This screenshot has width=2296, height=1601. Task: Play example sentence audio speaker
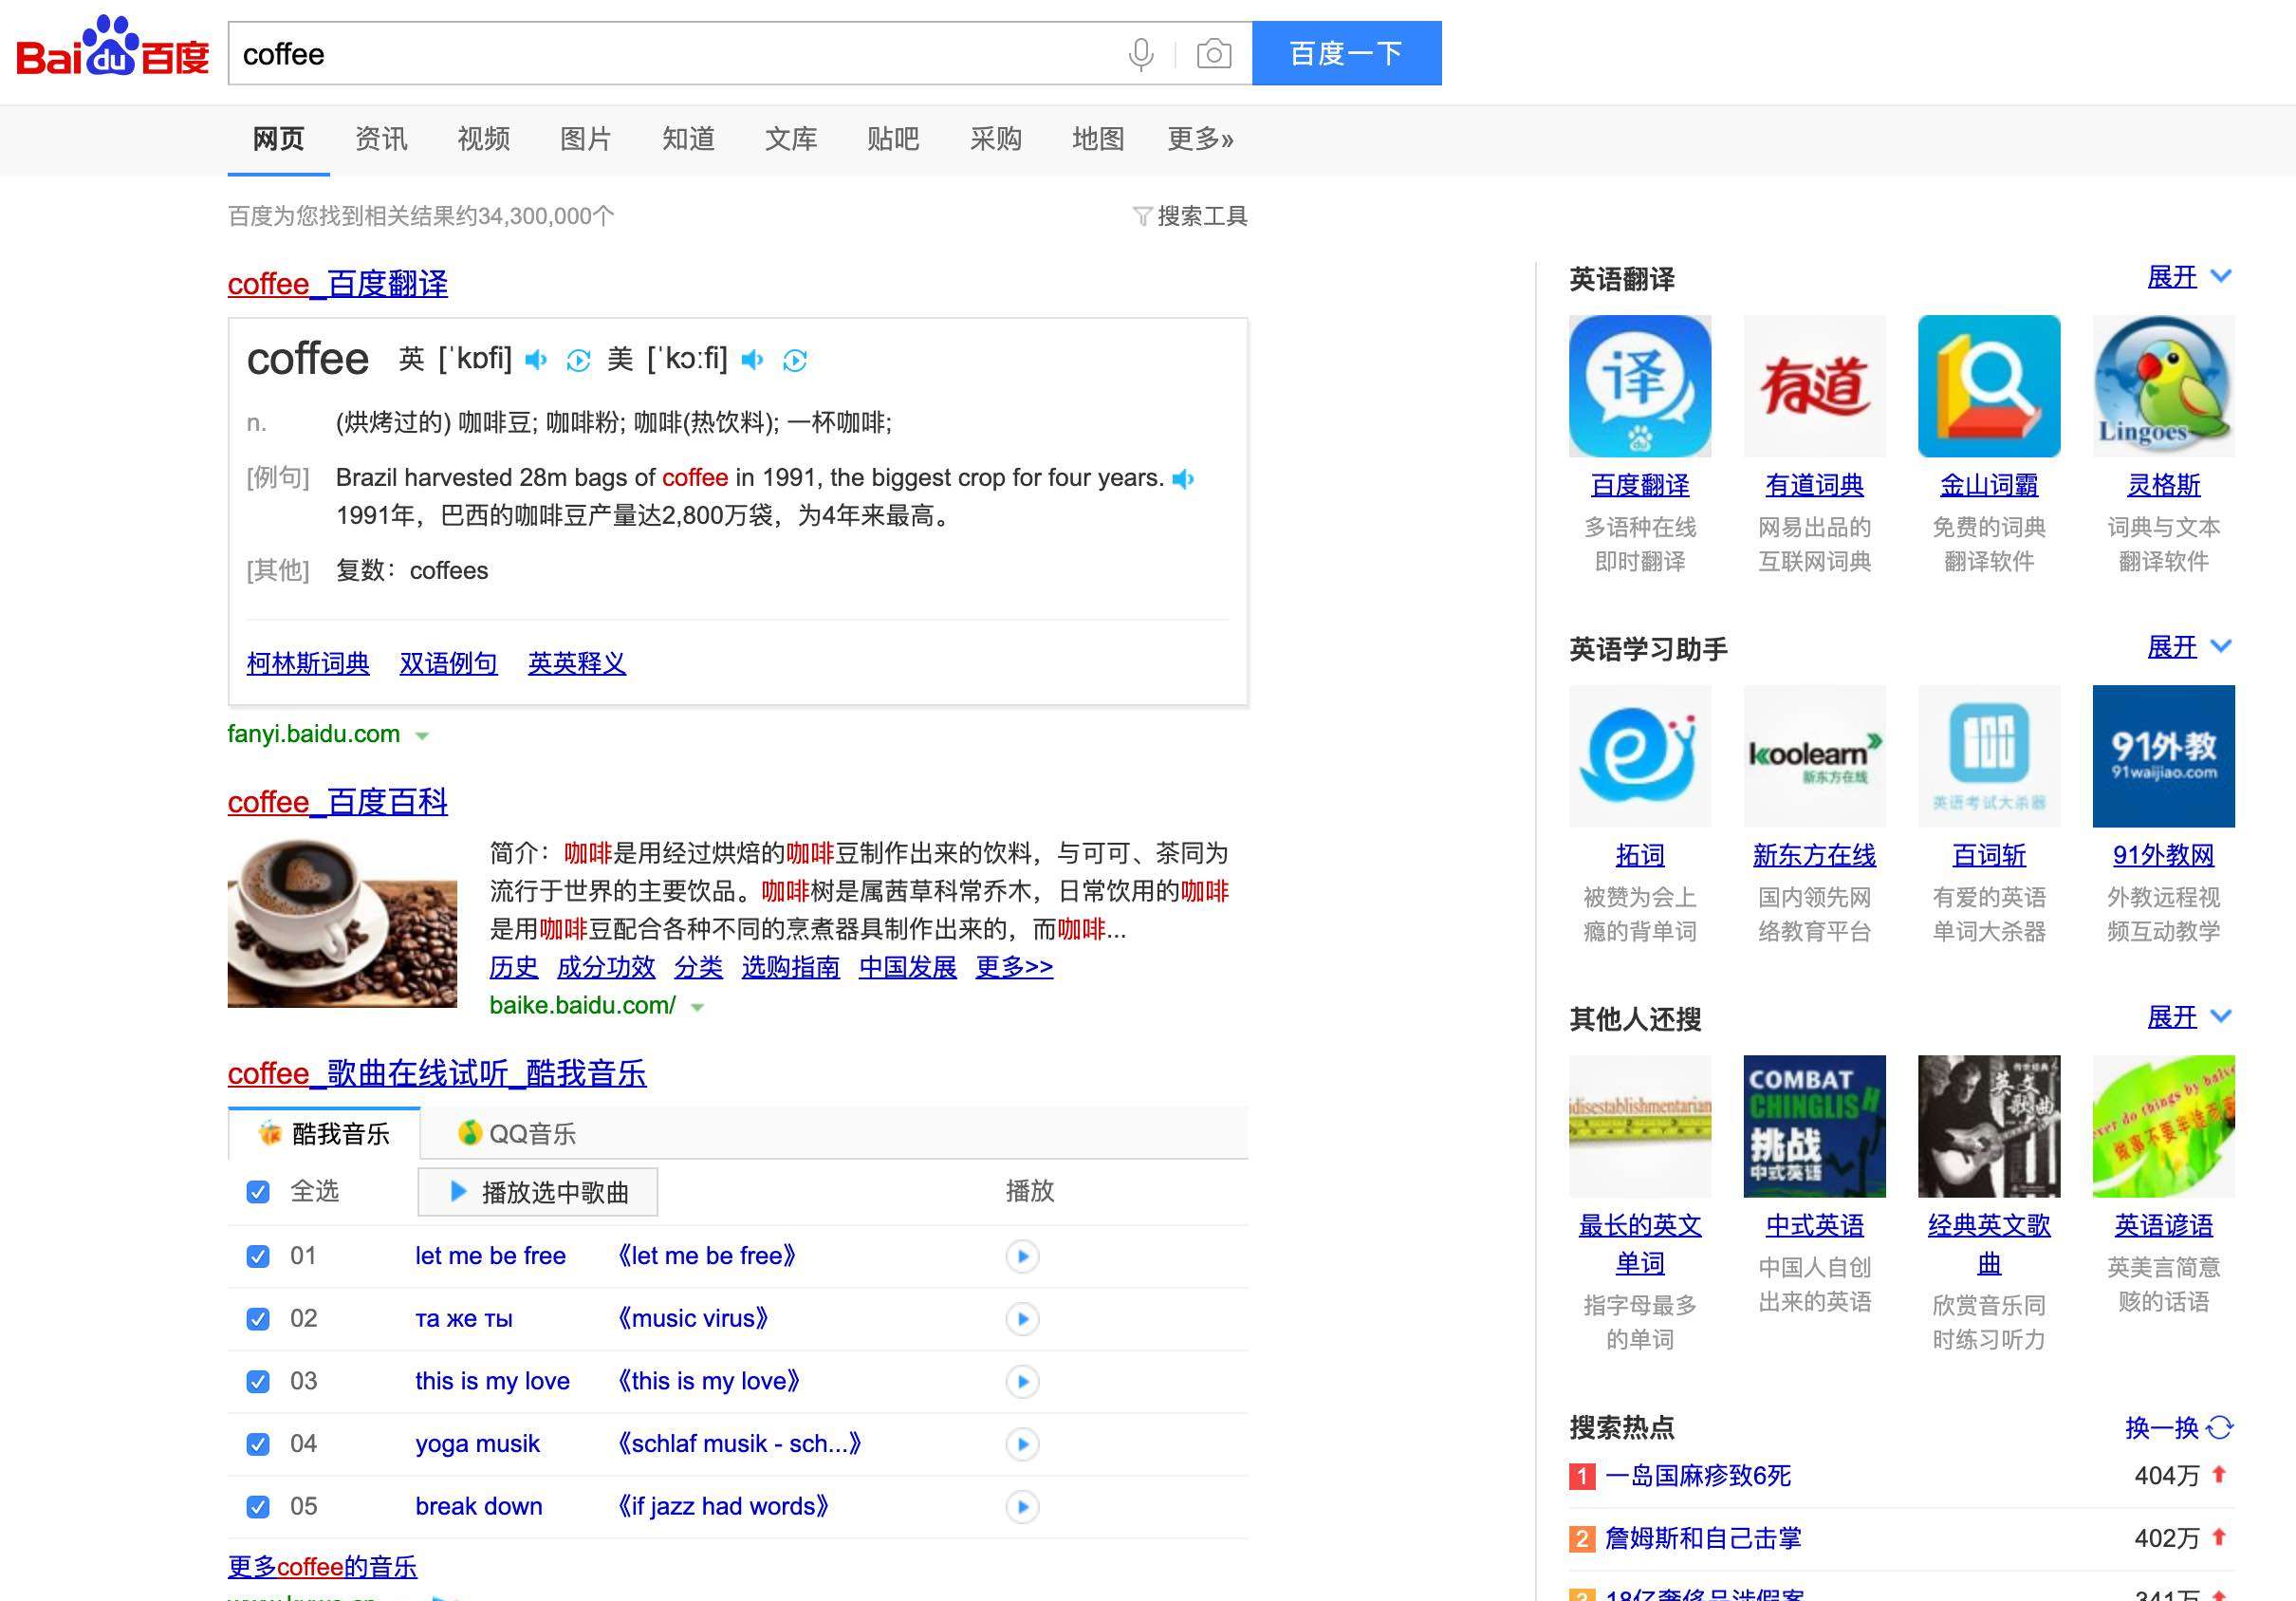(1183, 479)
